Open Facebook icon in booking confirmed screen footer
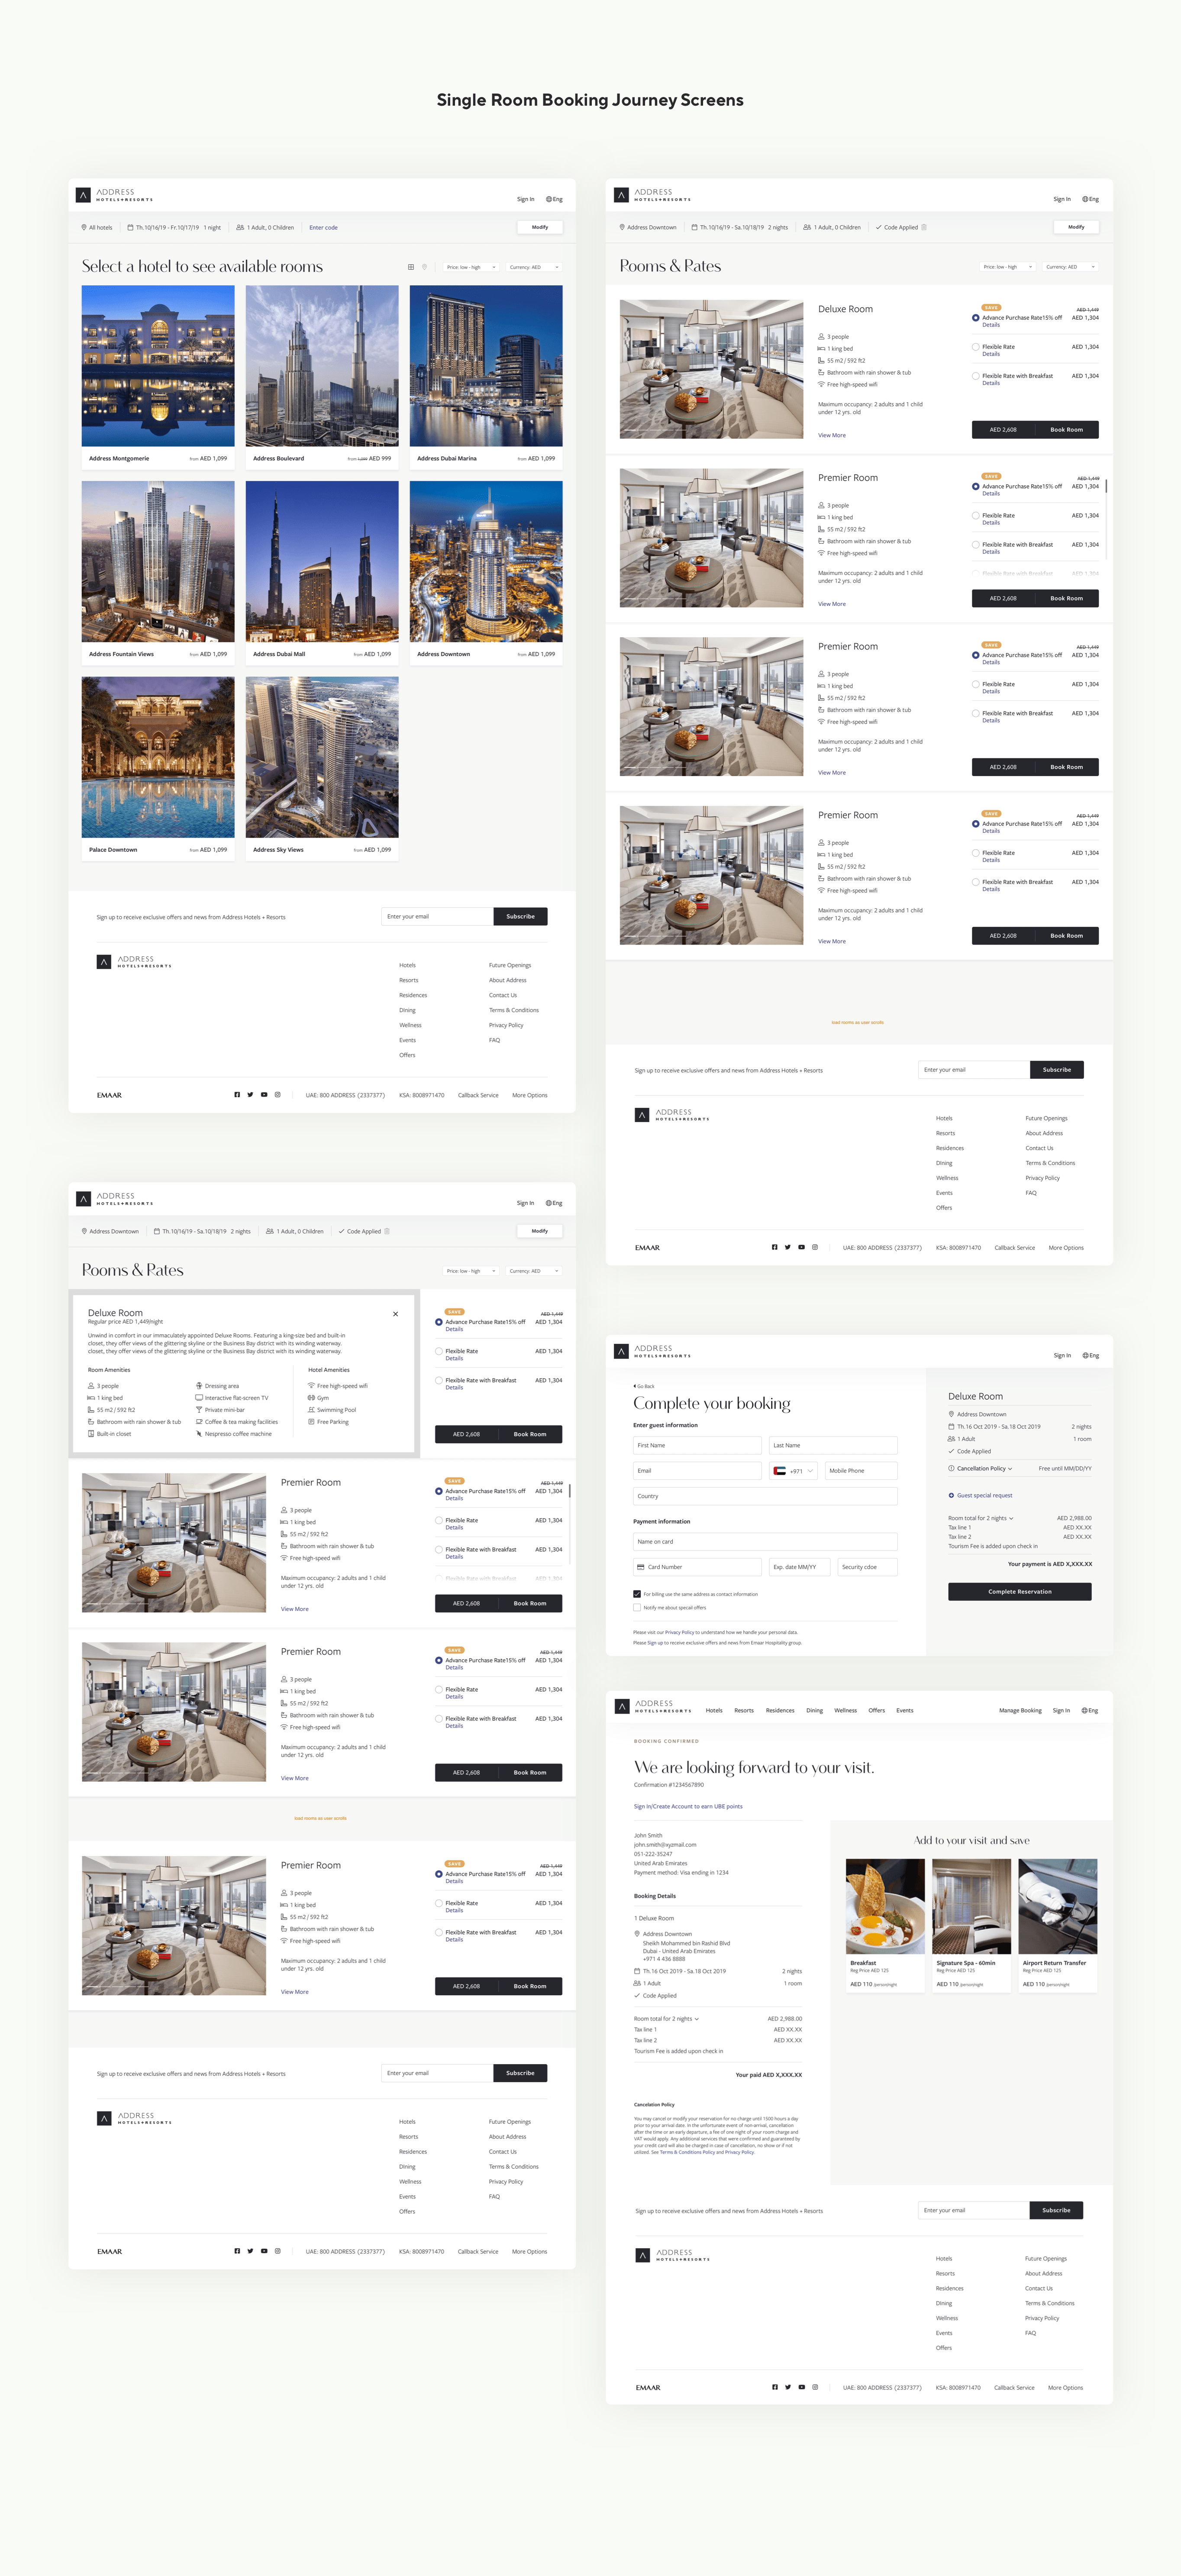The height and width of the screenshot is (2576, 1181). [x=775, y=2387]
